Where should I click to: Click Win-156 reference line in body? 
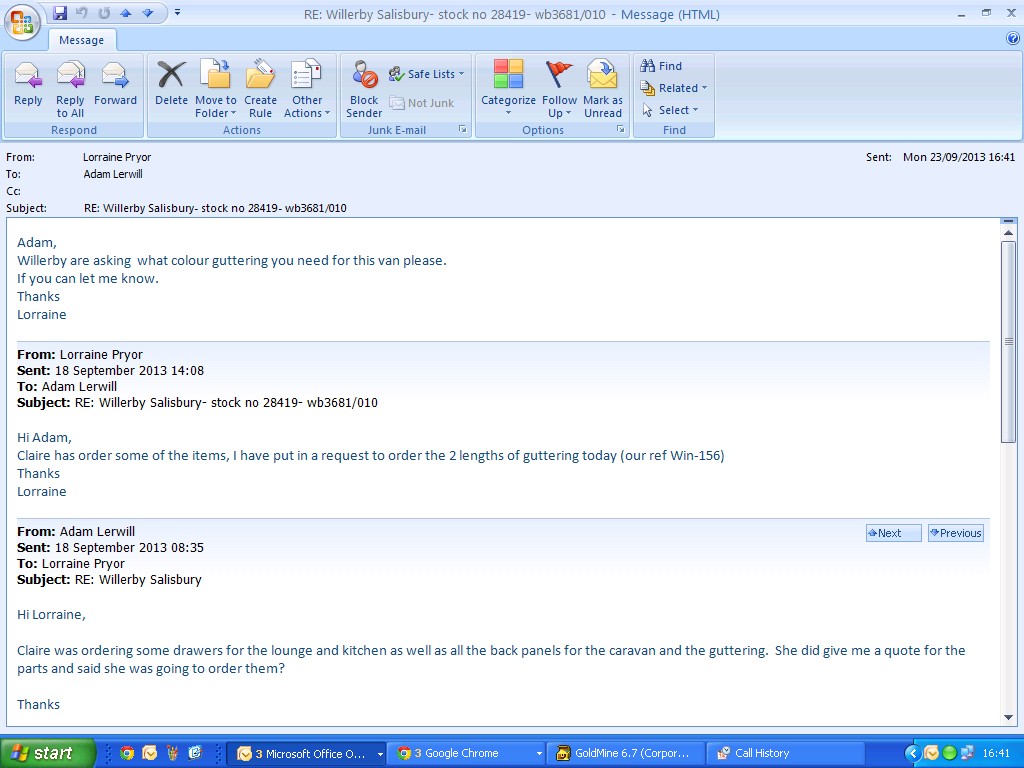pos(370,456)
